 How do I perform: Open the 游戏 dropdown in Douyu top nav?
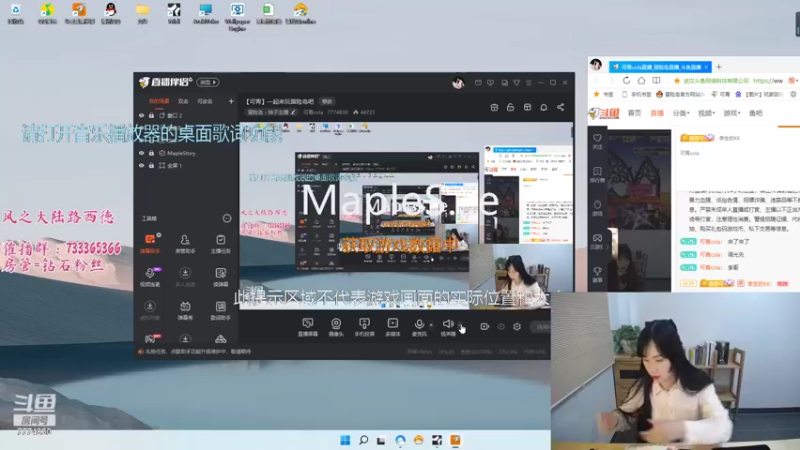732,113
